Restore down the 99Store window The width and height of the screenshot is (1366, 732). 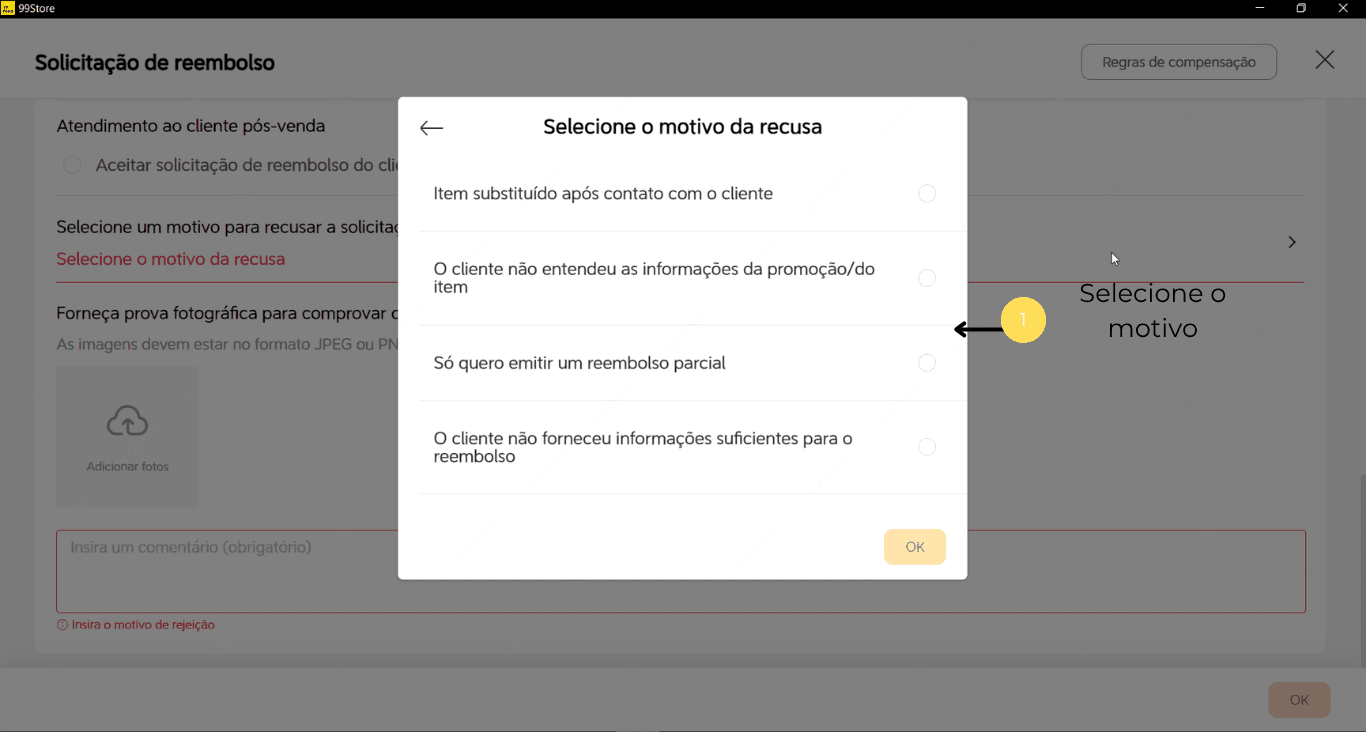click(x=1301, y=8)
